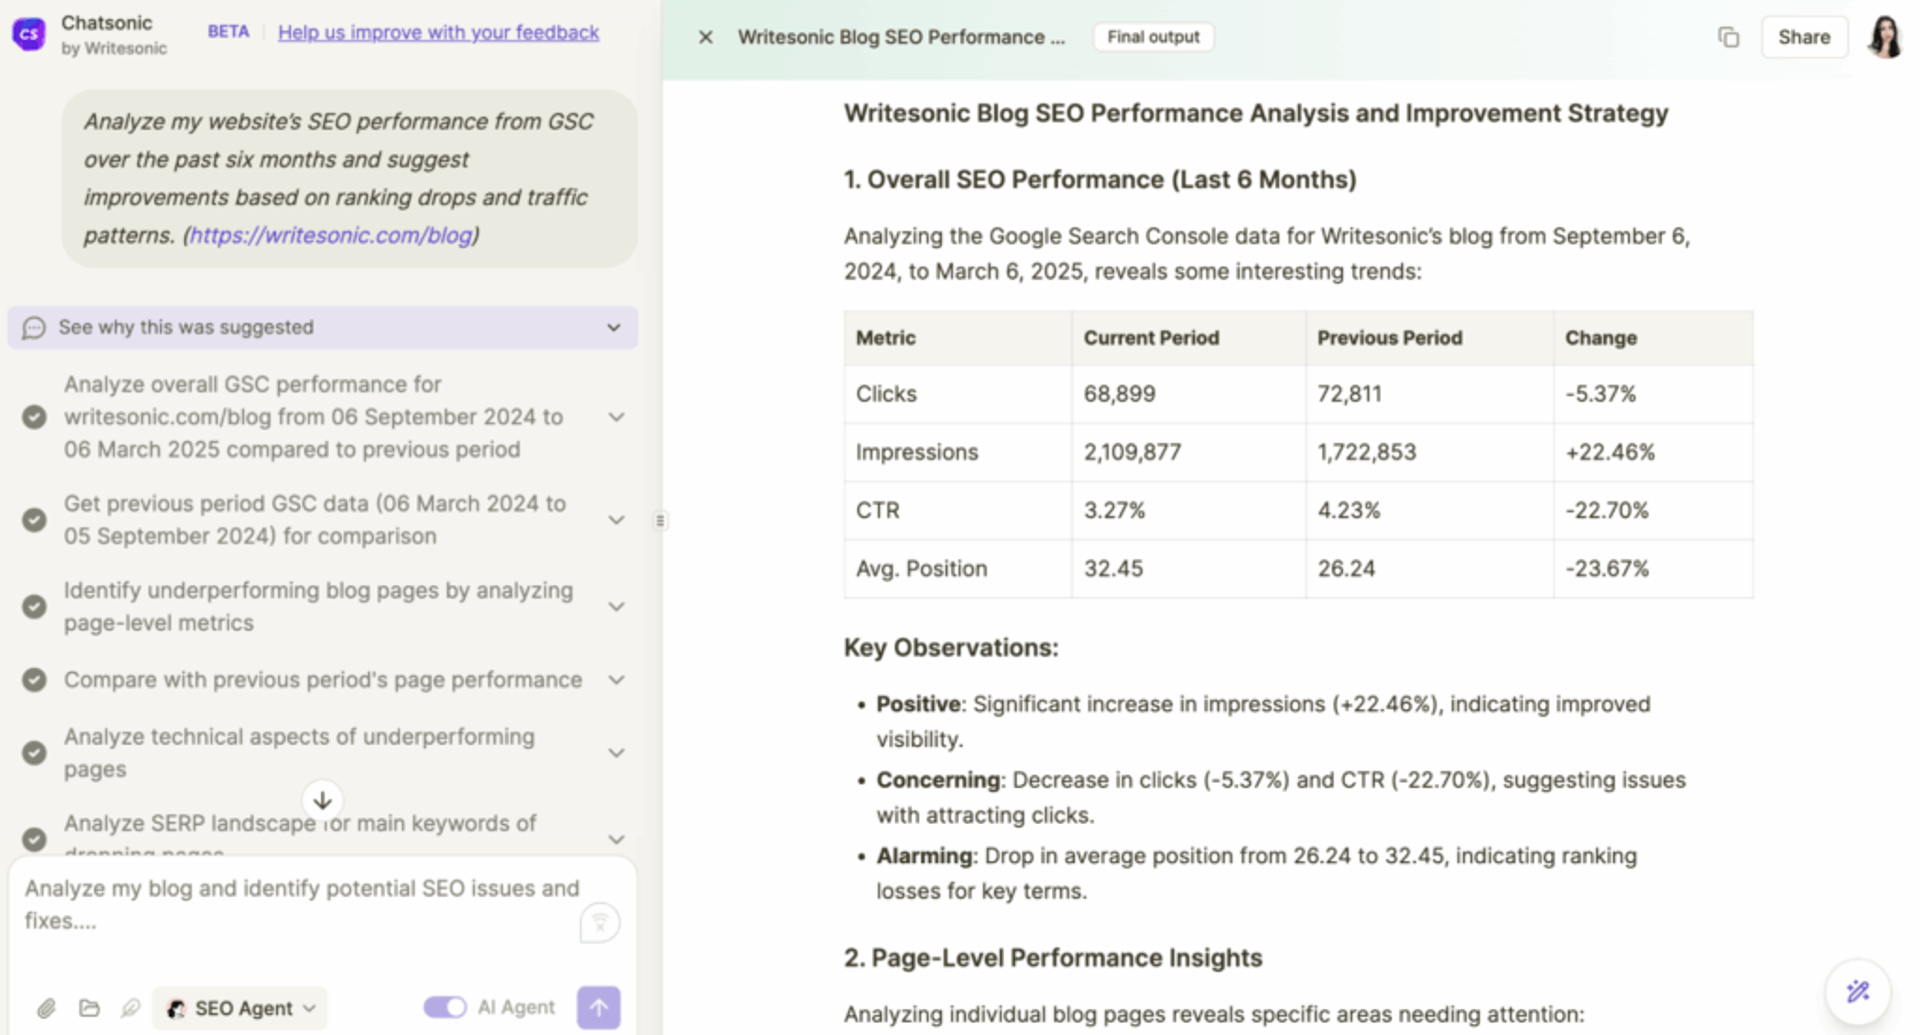Open the feedback link 'Help us improve with your feedback'
This screenshot has height=1035, width=1920.
438,32
